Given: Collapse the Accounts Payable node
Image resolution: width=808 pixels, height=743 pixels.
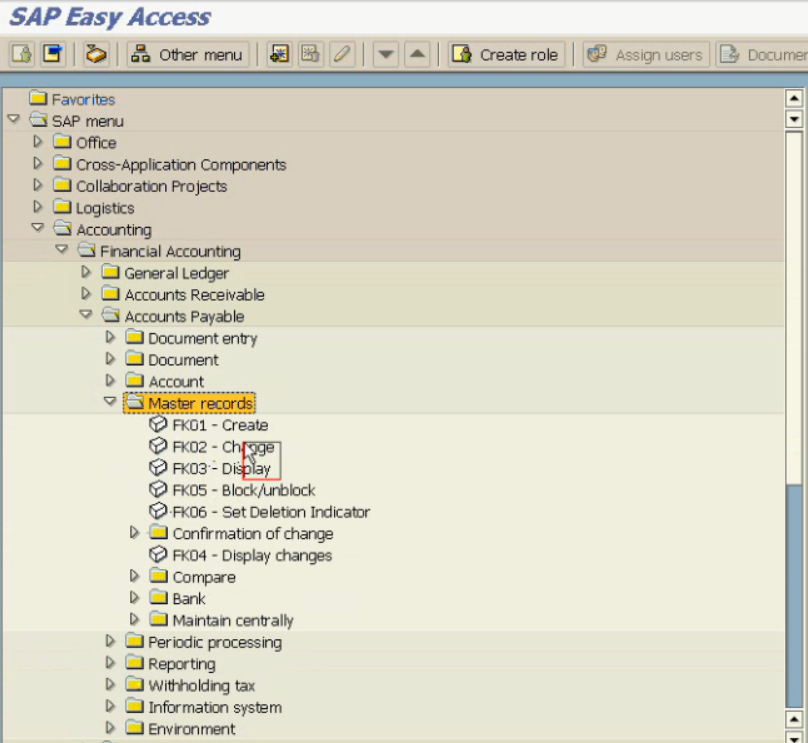Looking at the screenshot, I should click(x=86, y=314).
